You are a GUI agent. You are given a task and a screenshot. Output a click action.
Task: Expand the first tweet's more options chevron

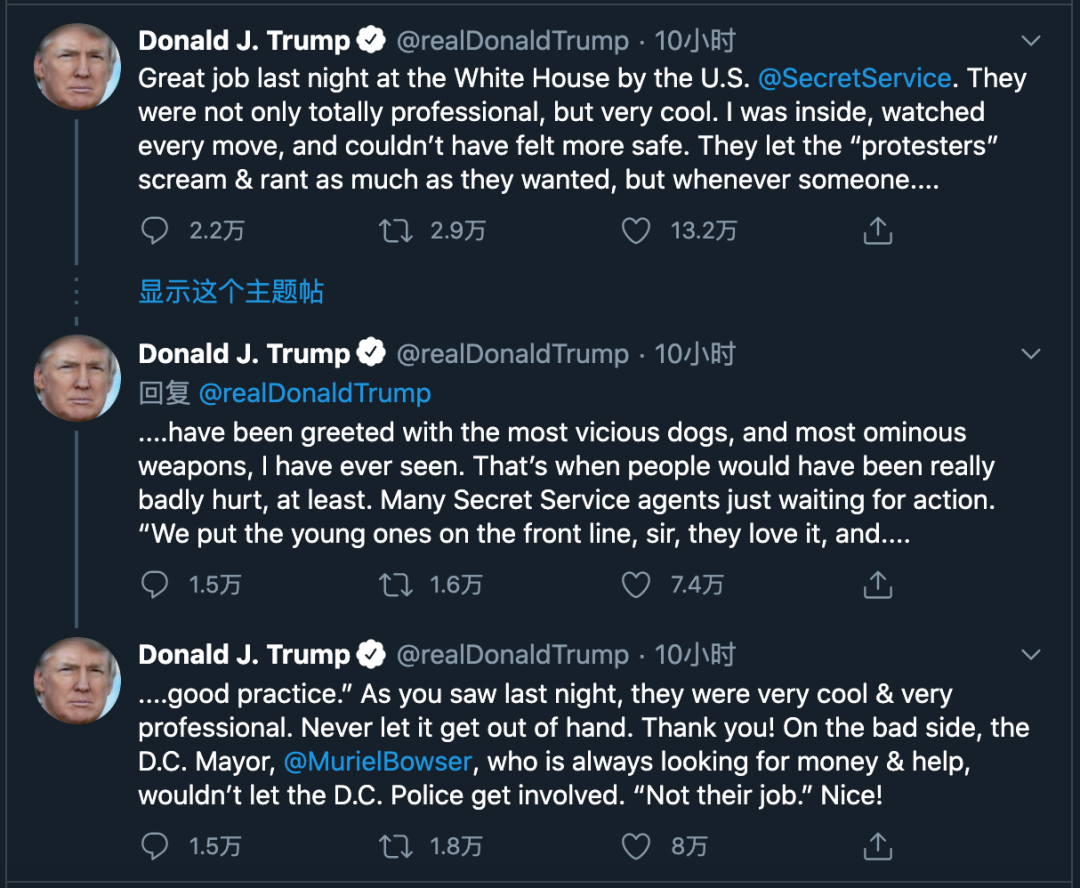pyautogui.click(x=1030, y=41)
